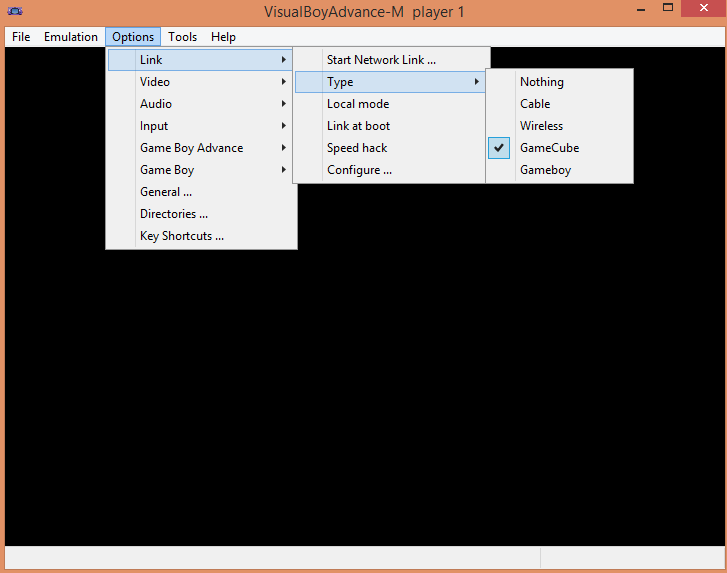Expand the Link submenu
This screenshot has height=573, width=727.
click(200, 60)
